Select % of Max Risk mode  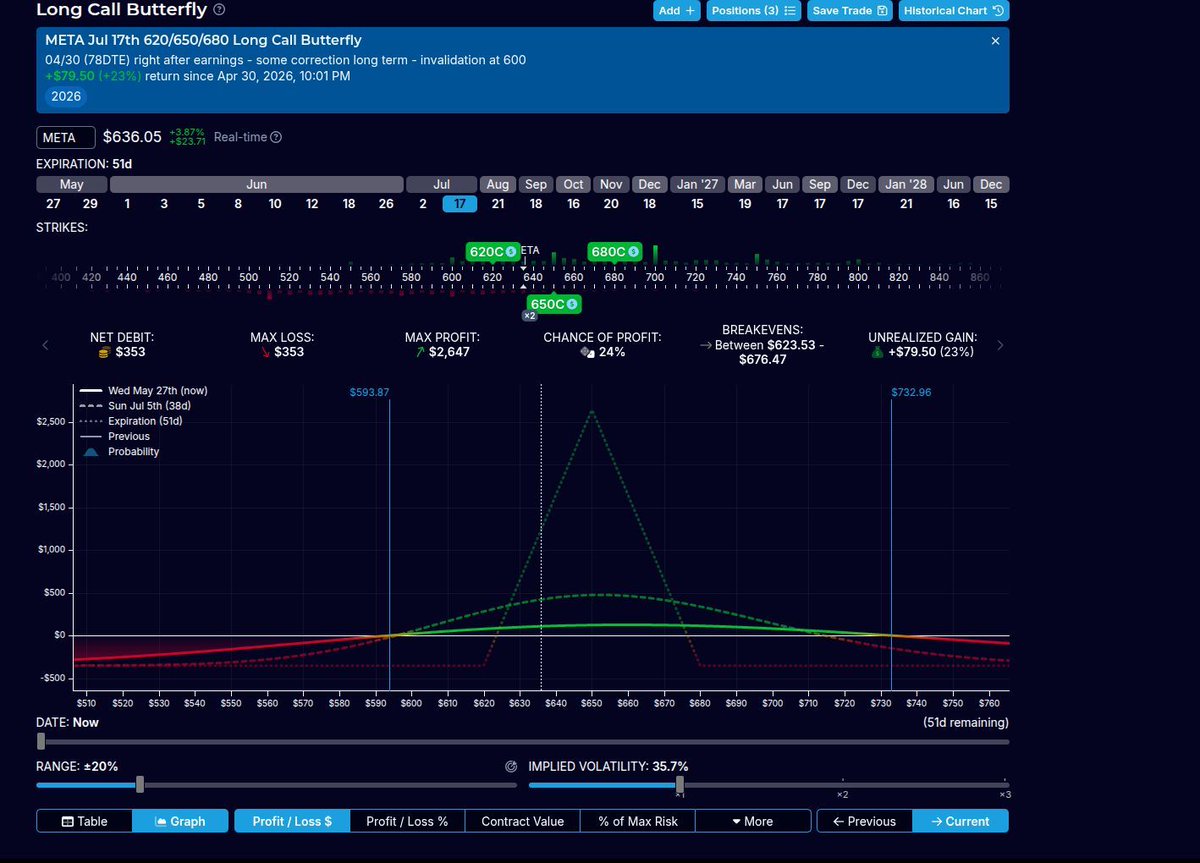click(638, 821)
